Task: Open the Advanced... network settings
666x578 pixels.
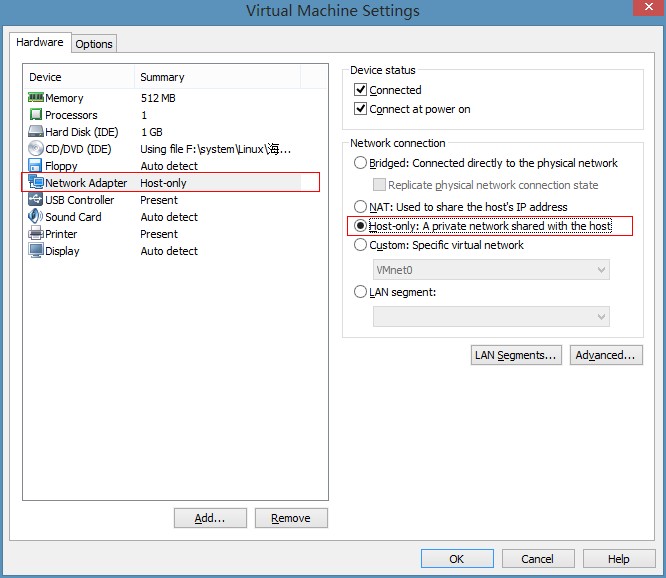Action: click(606, 355)
